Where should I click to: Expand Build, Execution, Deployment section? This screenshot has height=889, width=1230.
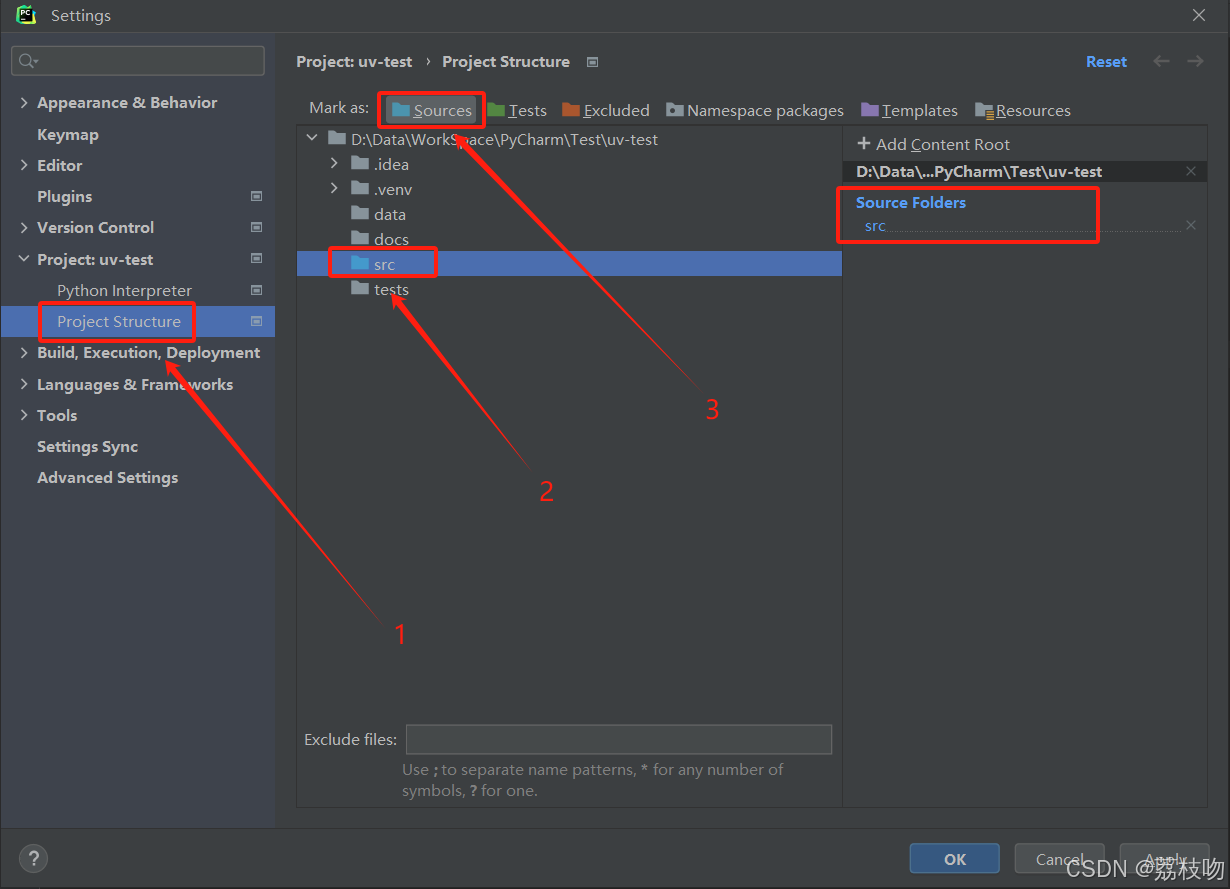click(24, 353)
